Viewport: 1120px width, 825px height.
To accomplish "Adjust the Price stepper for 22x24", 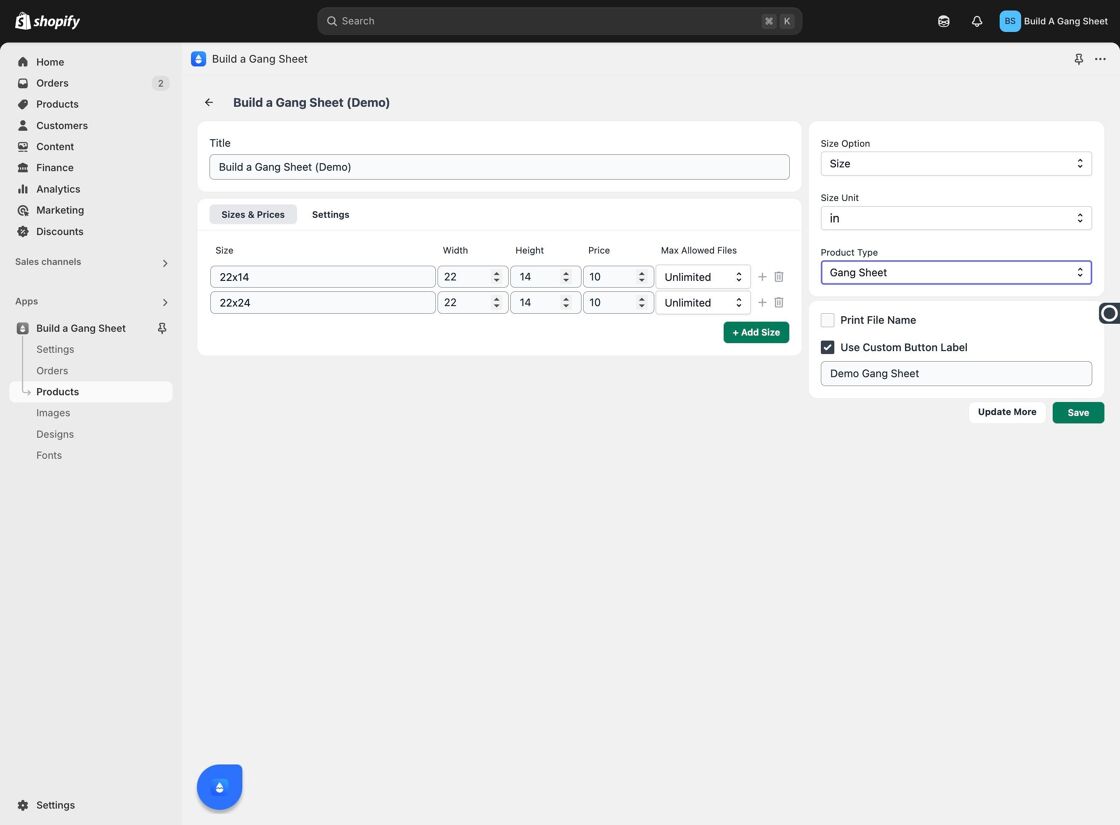I will pos(641,302).
